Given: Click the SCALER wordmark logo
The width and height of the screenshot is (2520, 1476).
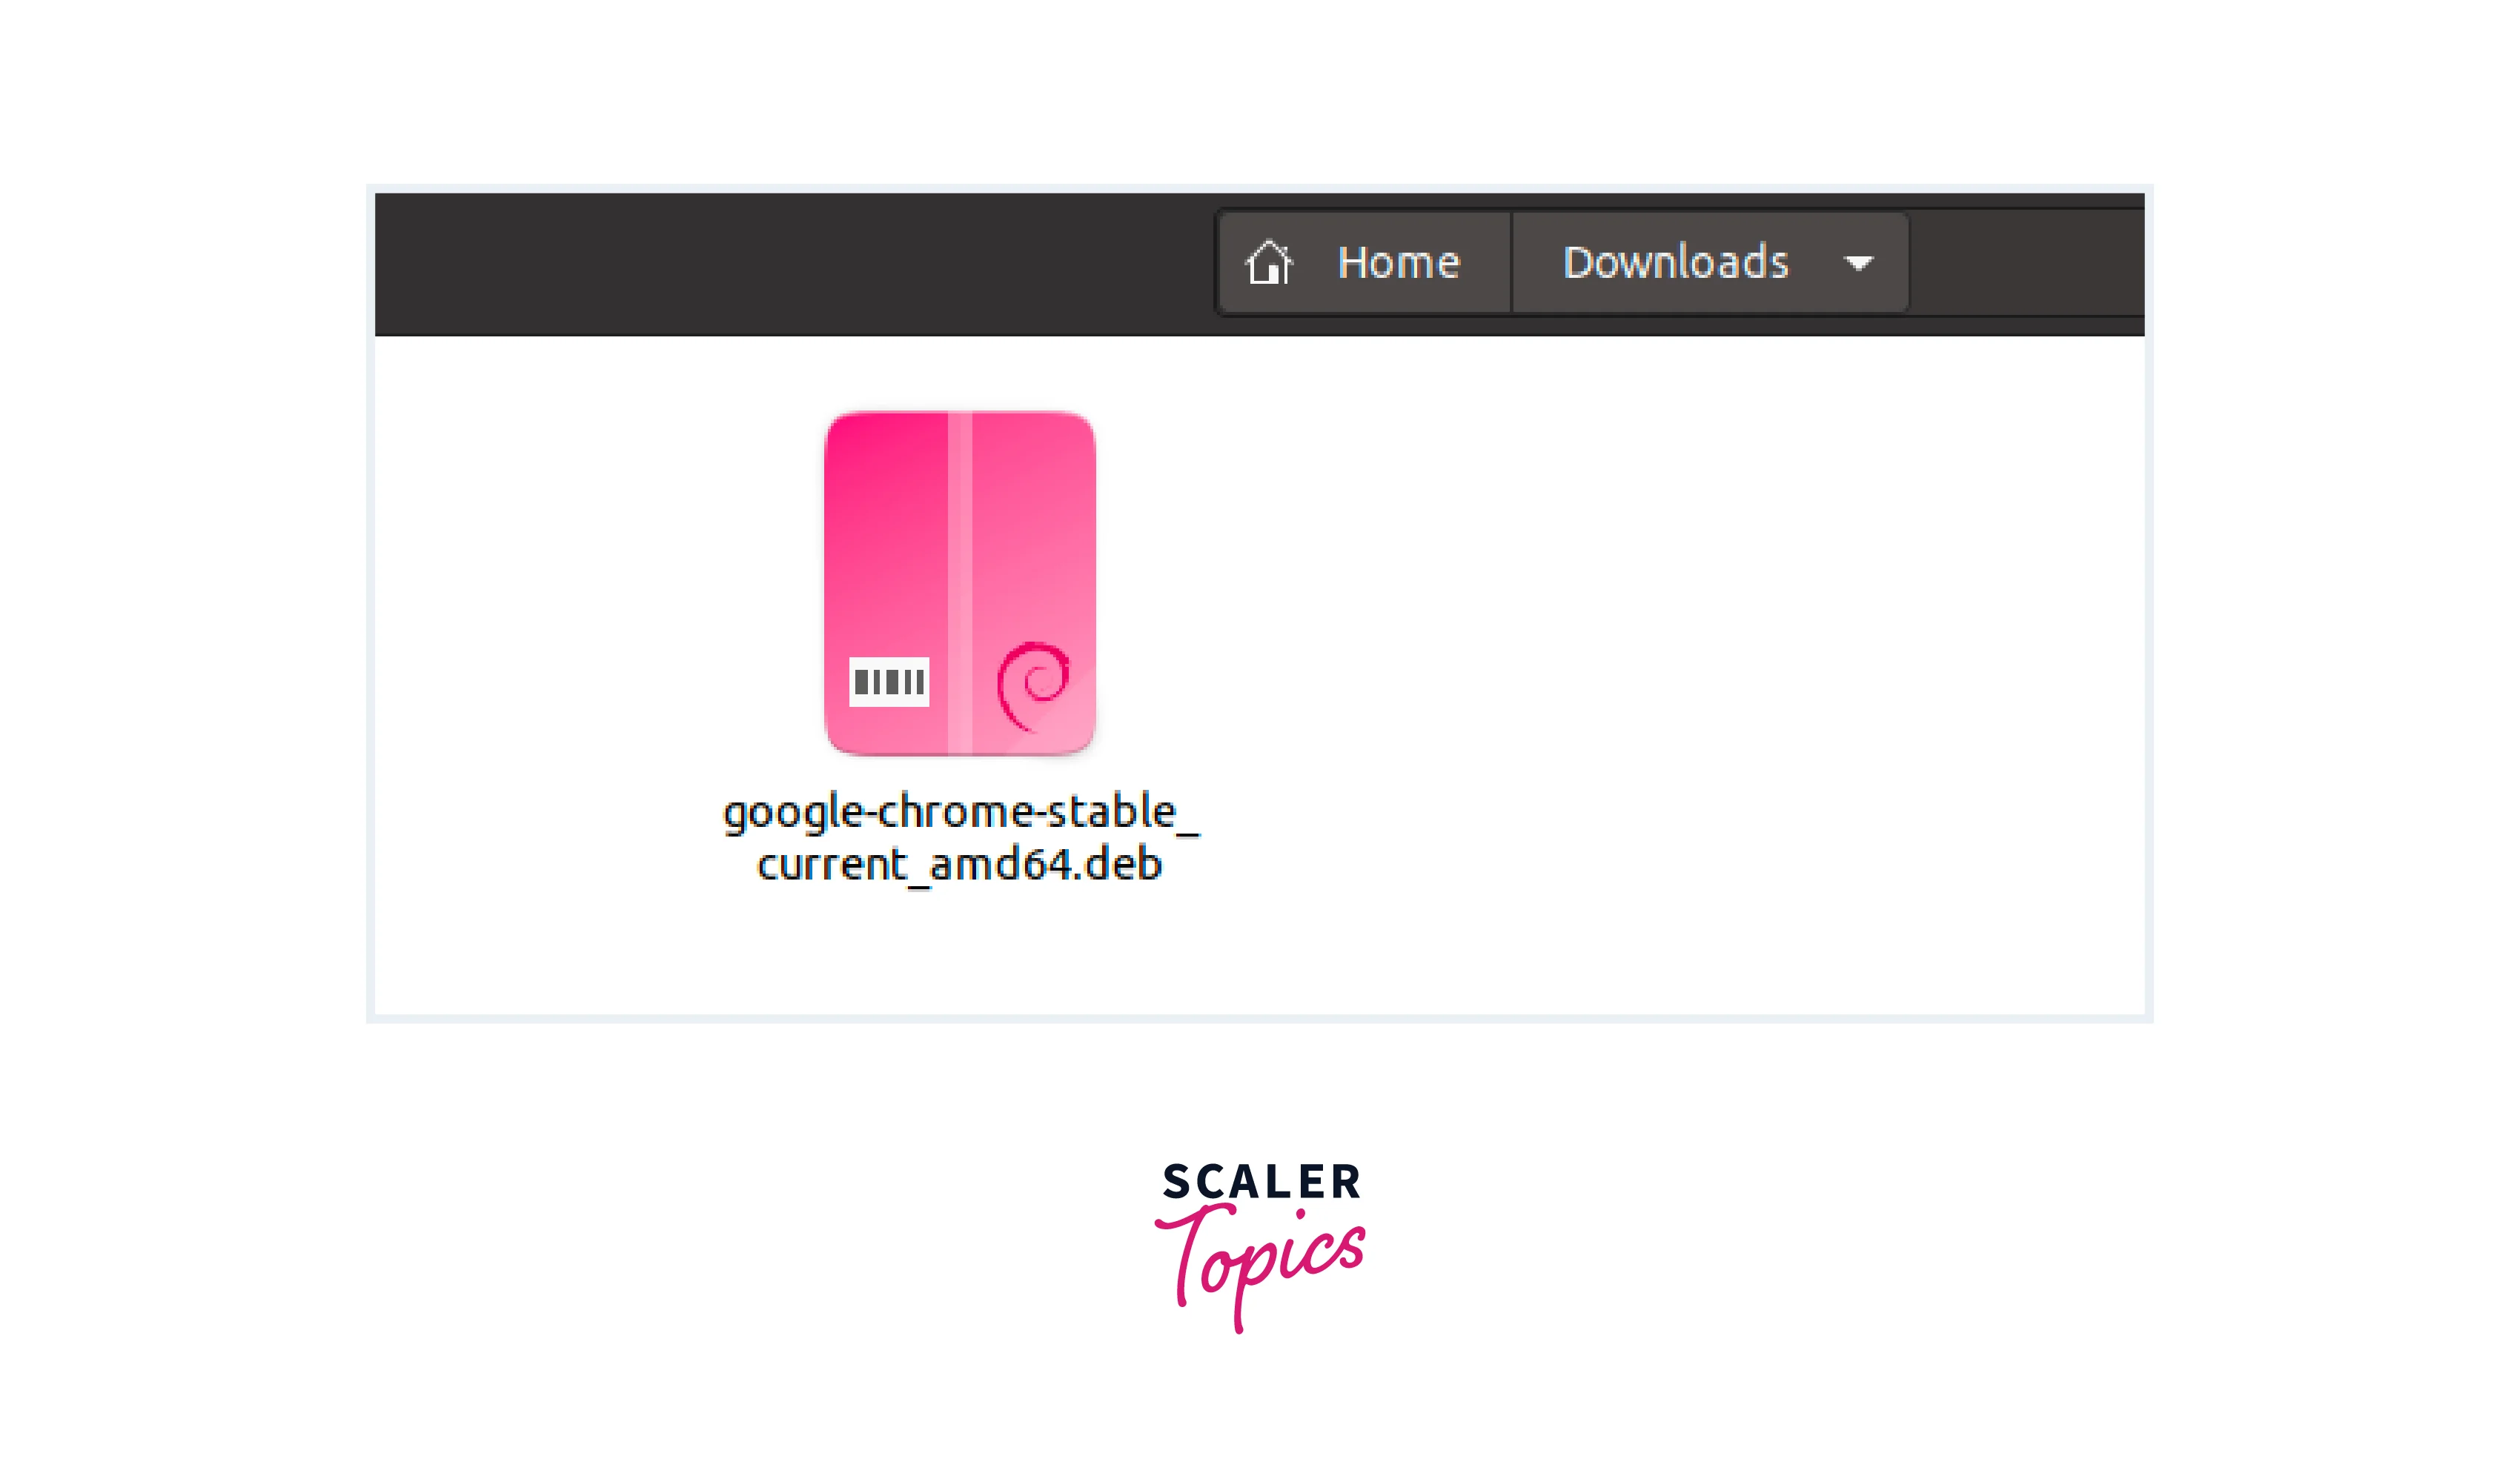Looking at the screenshot, I should coord(1261,1182).
